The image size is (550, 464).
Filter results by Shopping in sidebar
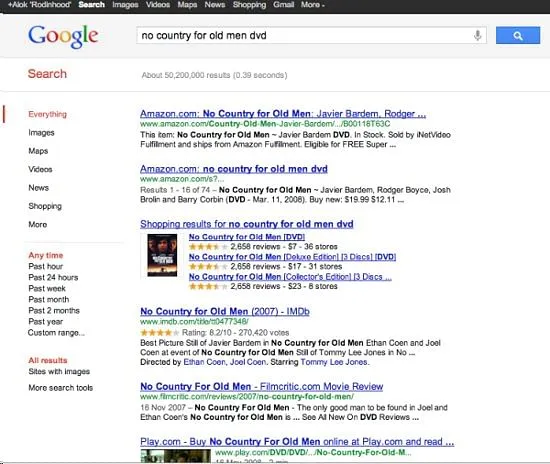point(45,206)
